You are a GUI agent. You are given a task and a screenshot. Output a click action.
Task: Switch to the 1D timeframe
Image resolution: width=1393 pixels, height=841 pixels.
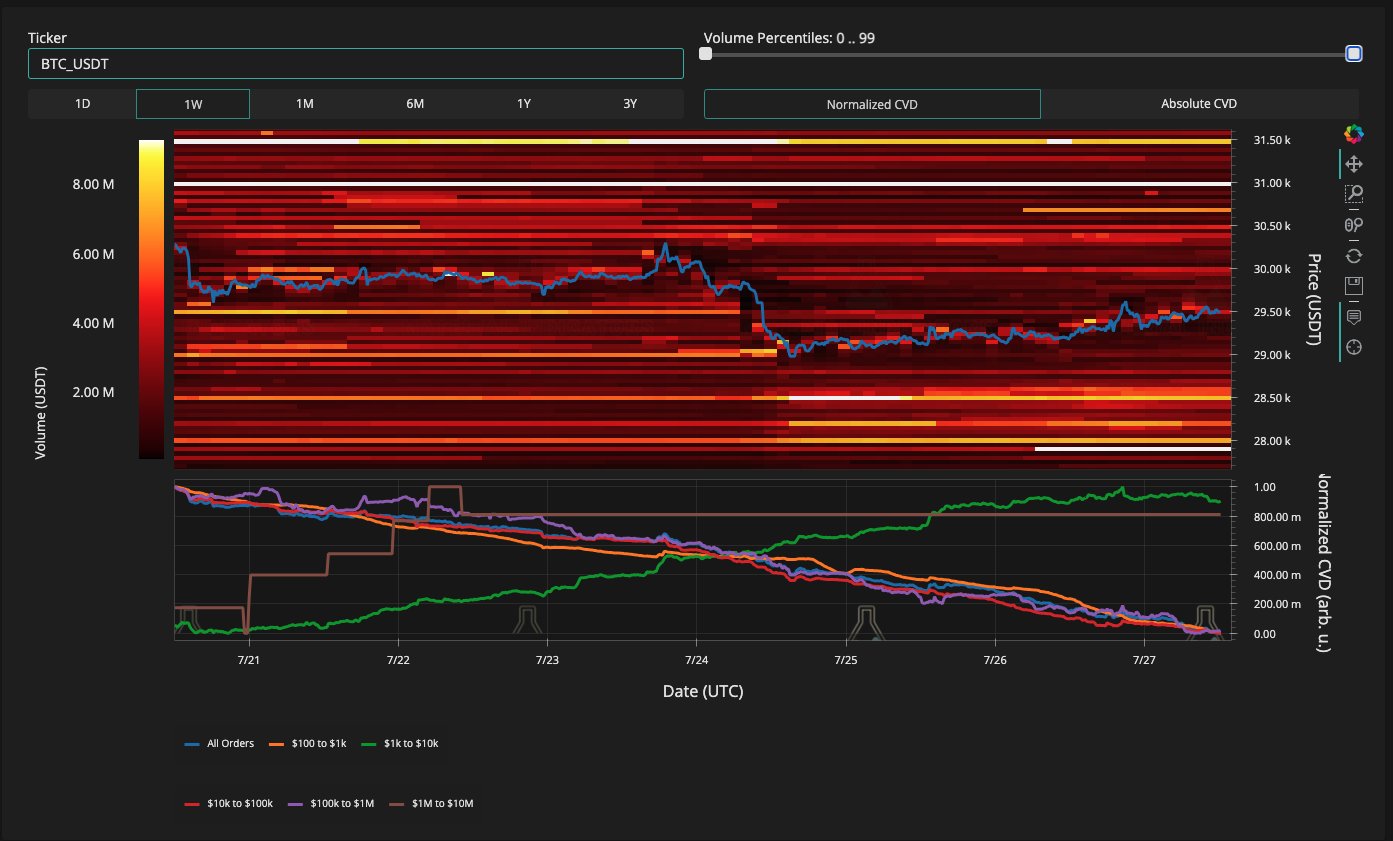tap(82, 104)
